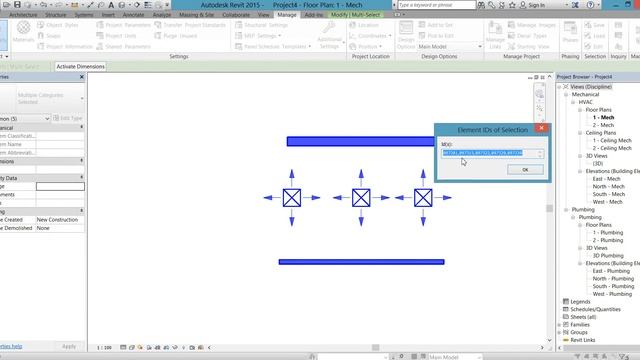640x360 pixels.
Task: Click the Text 'A' tool in quick access toolbar
Action: coord(111,5)
